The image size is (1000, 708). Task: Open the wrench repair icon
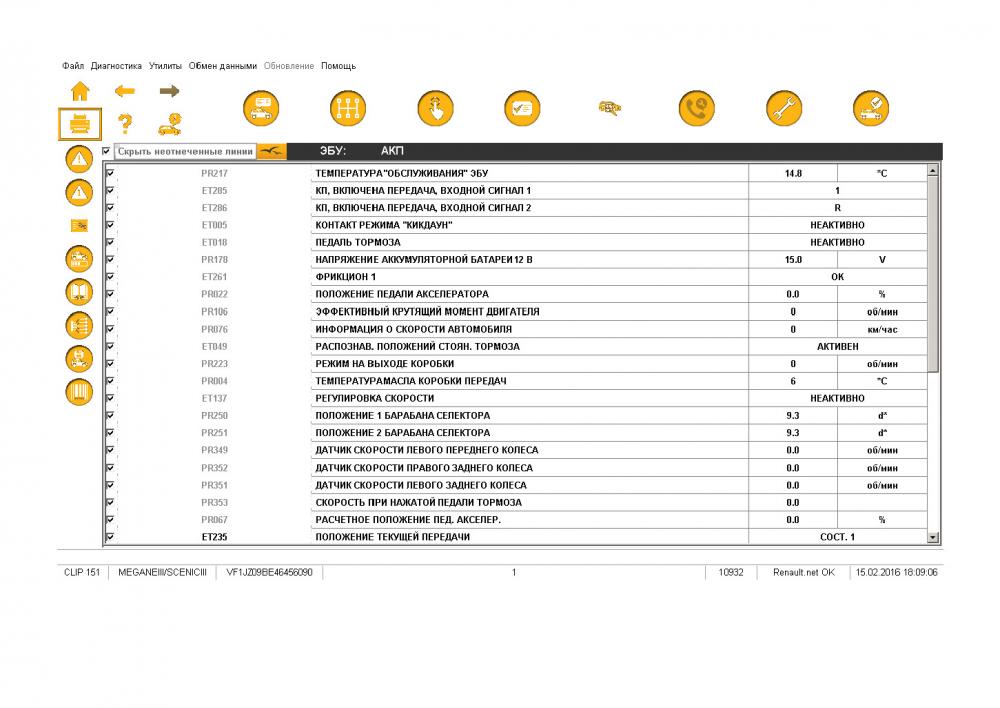click(784, 108)
